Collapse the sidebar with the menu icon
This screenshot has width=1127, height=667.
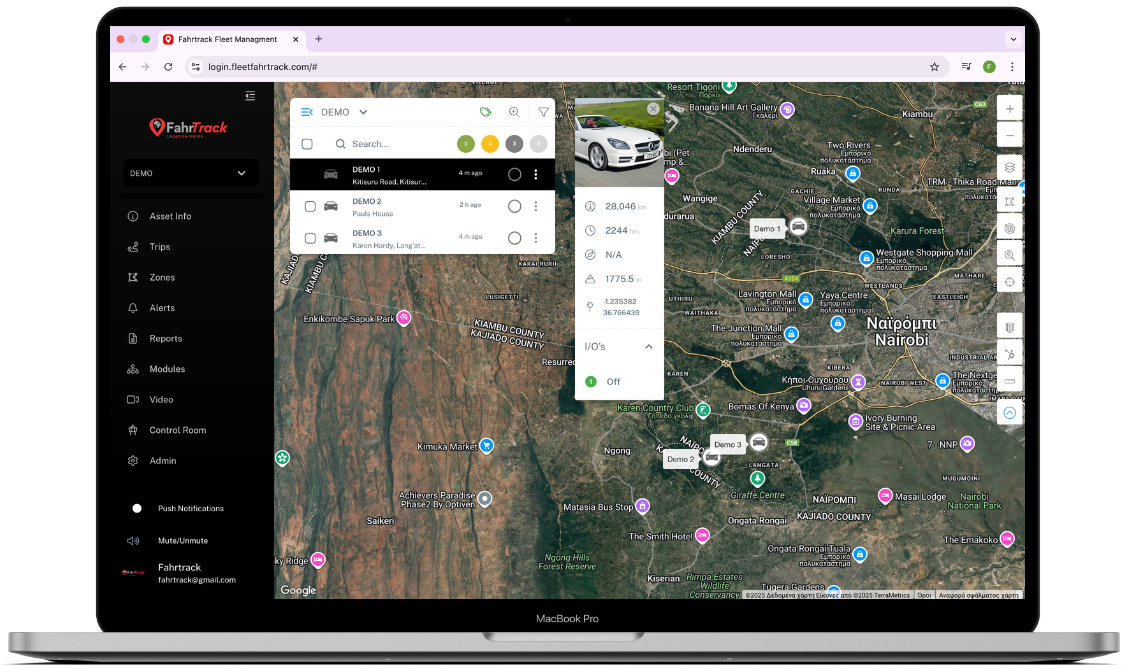point(250,96)
